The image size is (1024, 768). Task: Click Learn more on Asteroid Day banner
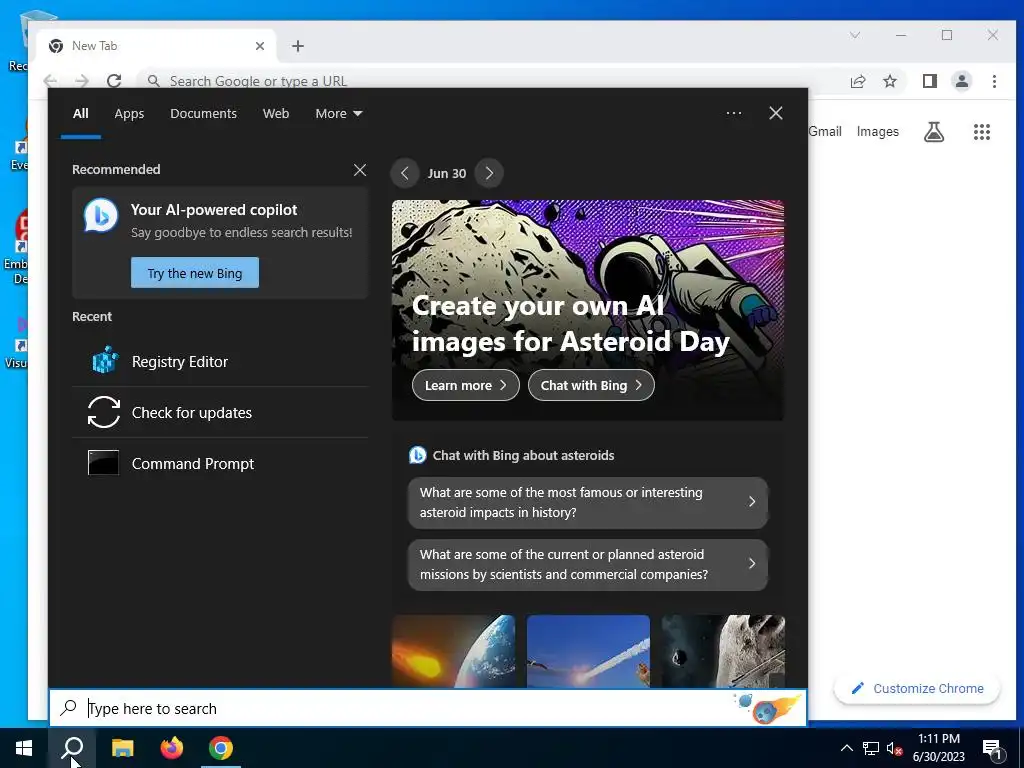pos(466,385)
